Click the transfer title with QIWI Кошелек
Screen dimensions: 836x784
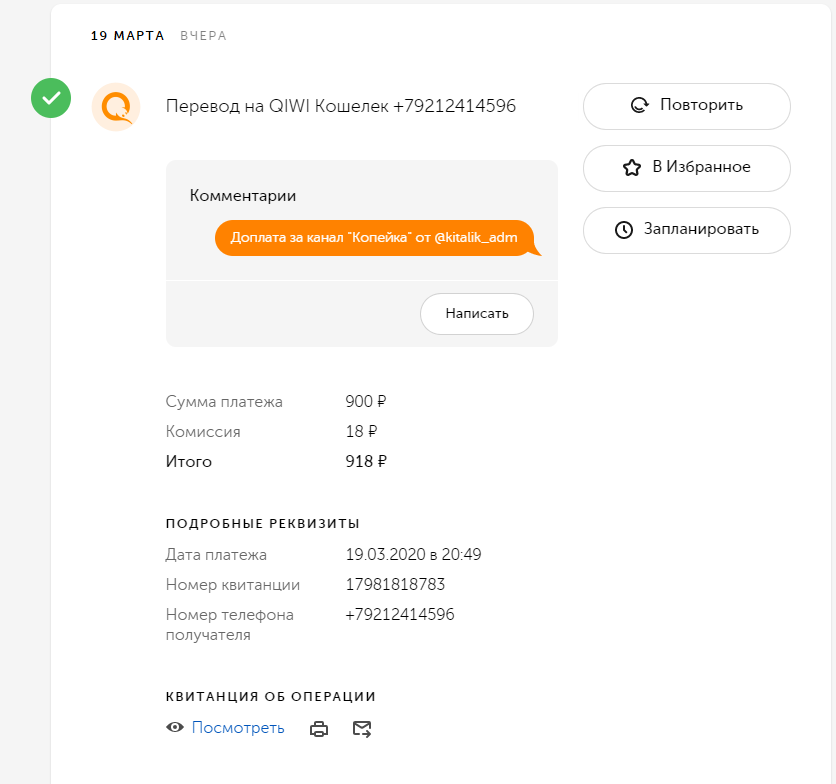point(340,106)
